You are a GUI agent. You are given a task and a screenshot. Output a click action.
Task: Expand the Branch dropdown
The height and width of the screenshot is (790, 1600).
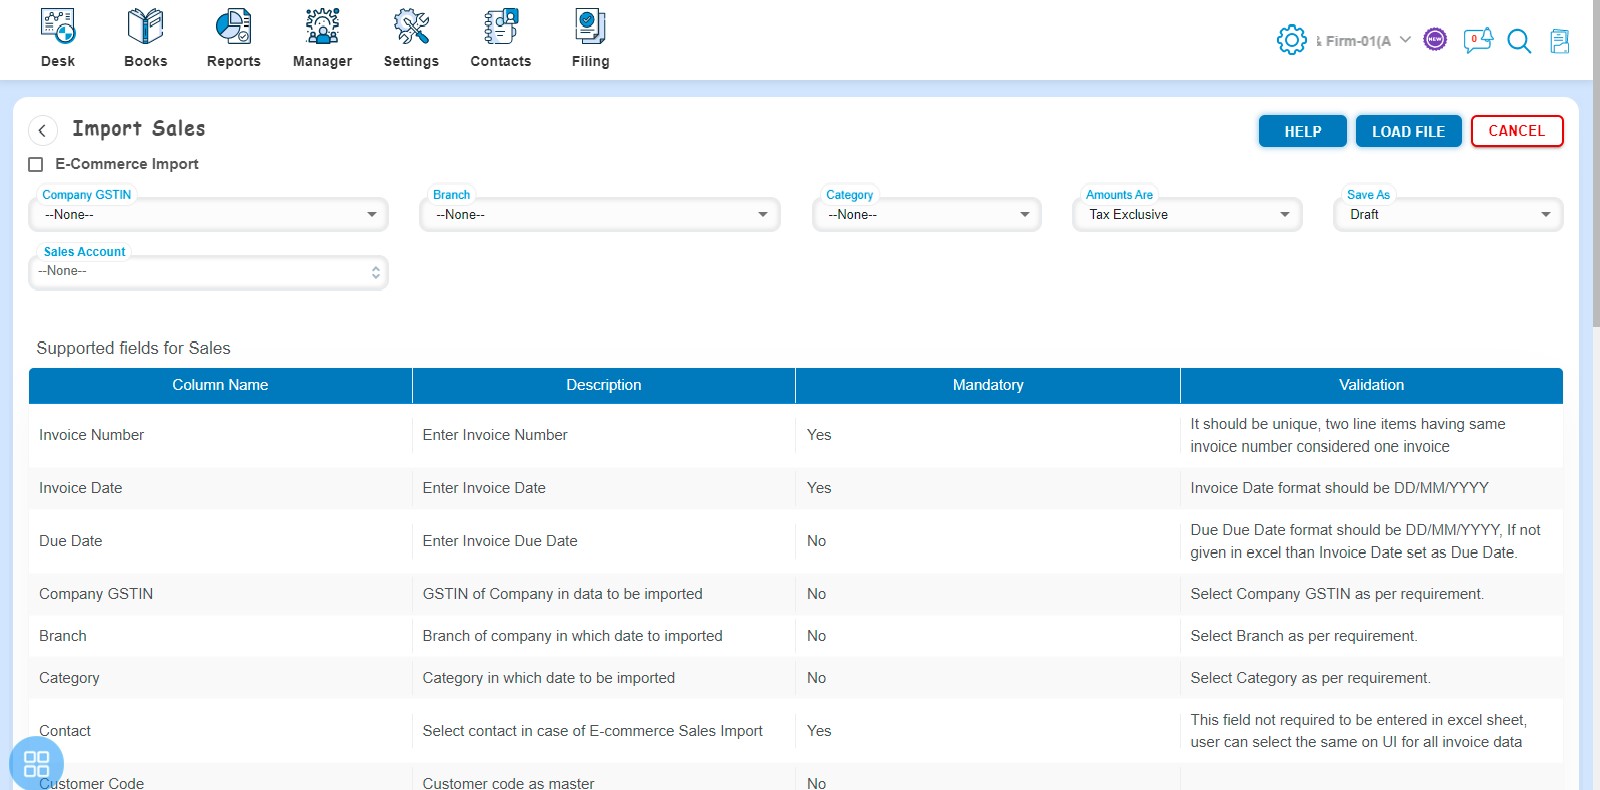point(600,214)
